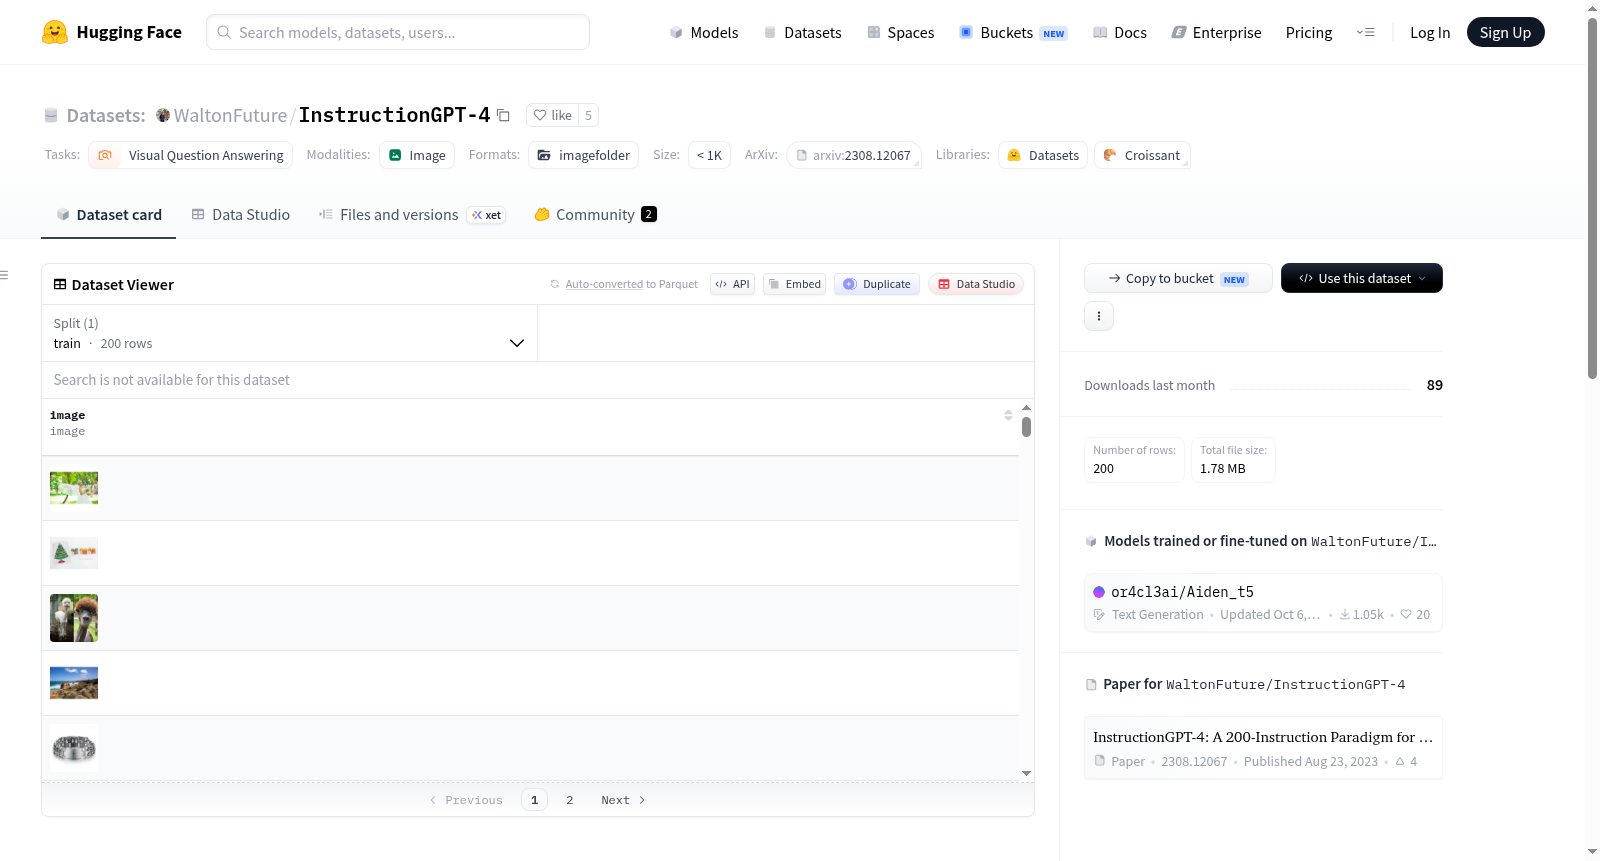
Task: Click the Dataset Viewer heading
Action: [x=122, y=285]
